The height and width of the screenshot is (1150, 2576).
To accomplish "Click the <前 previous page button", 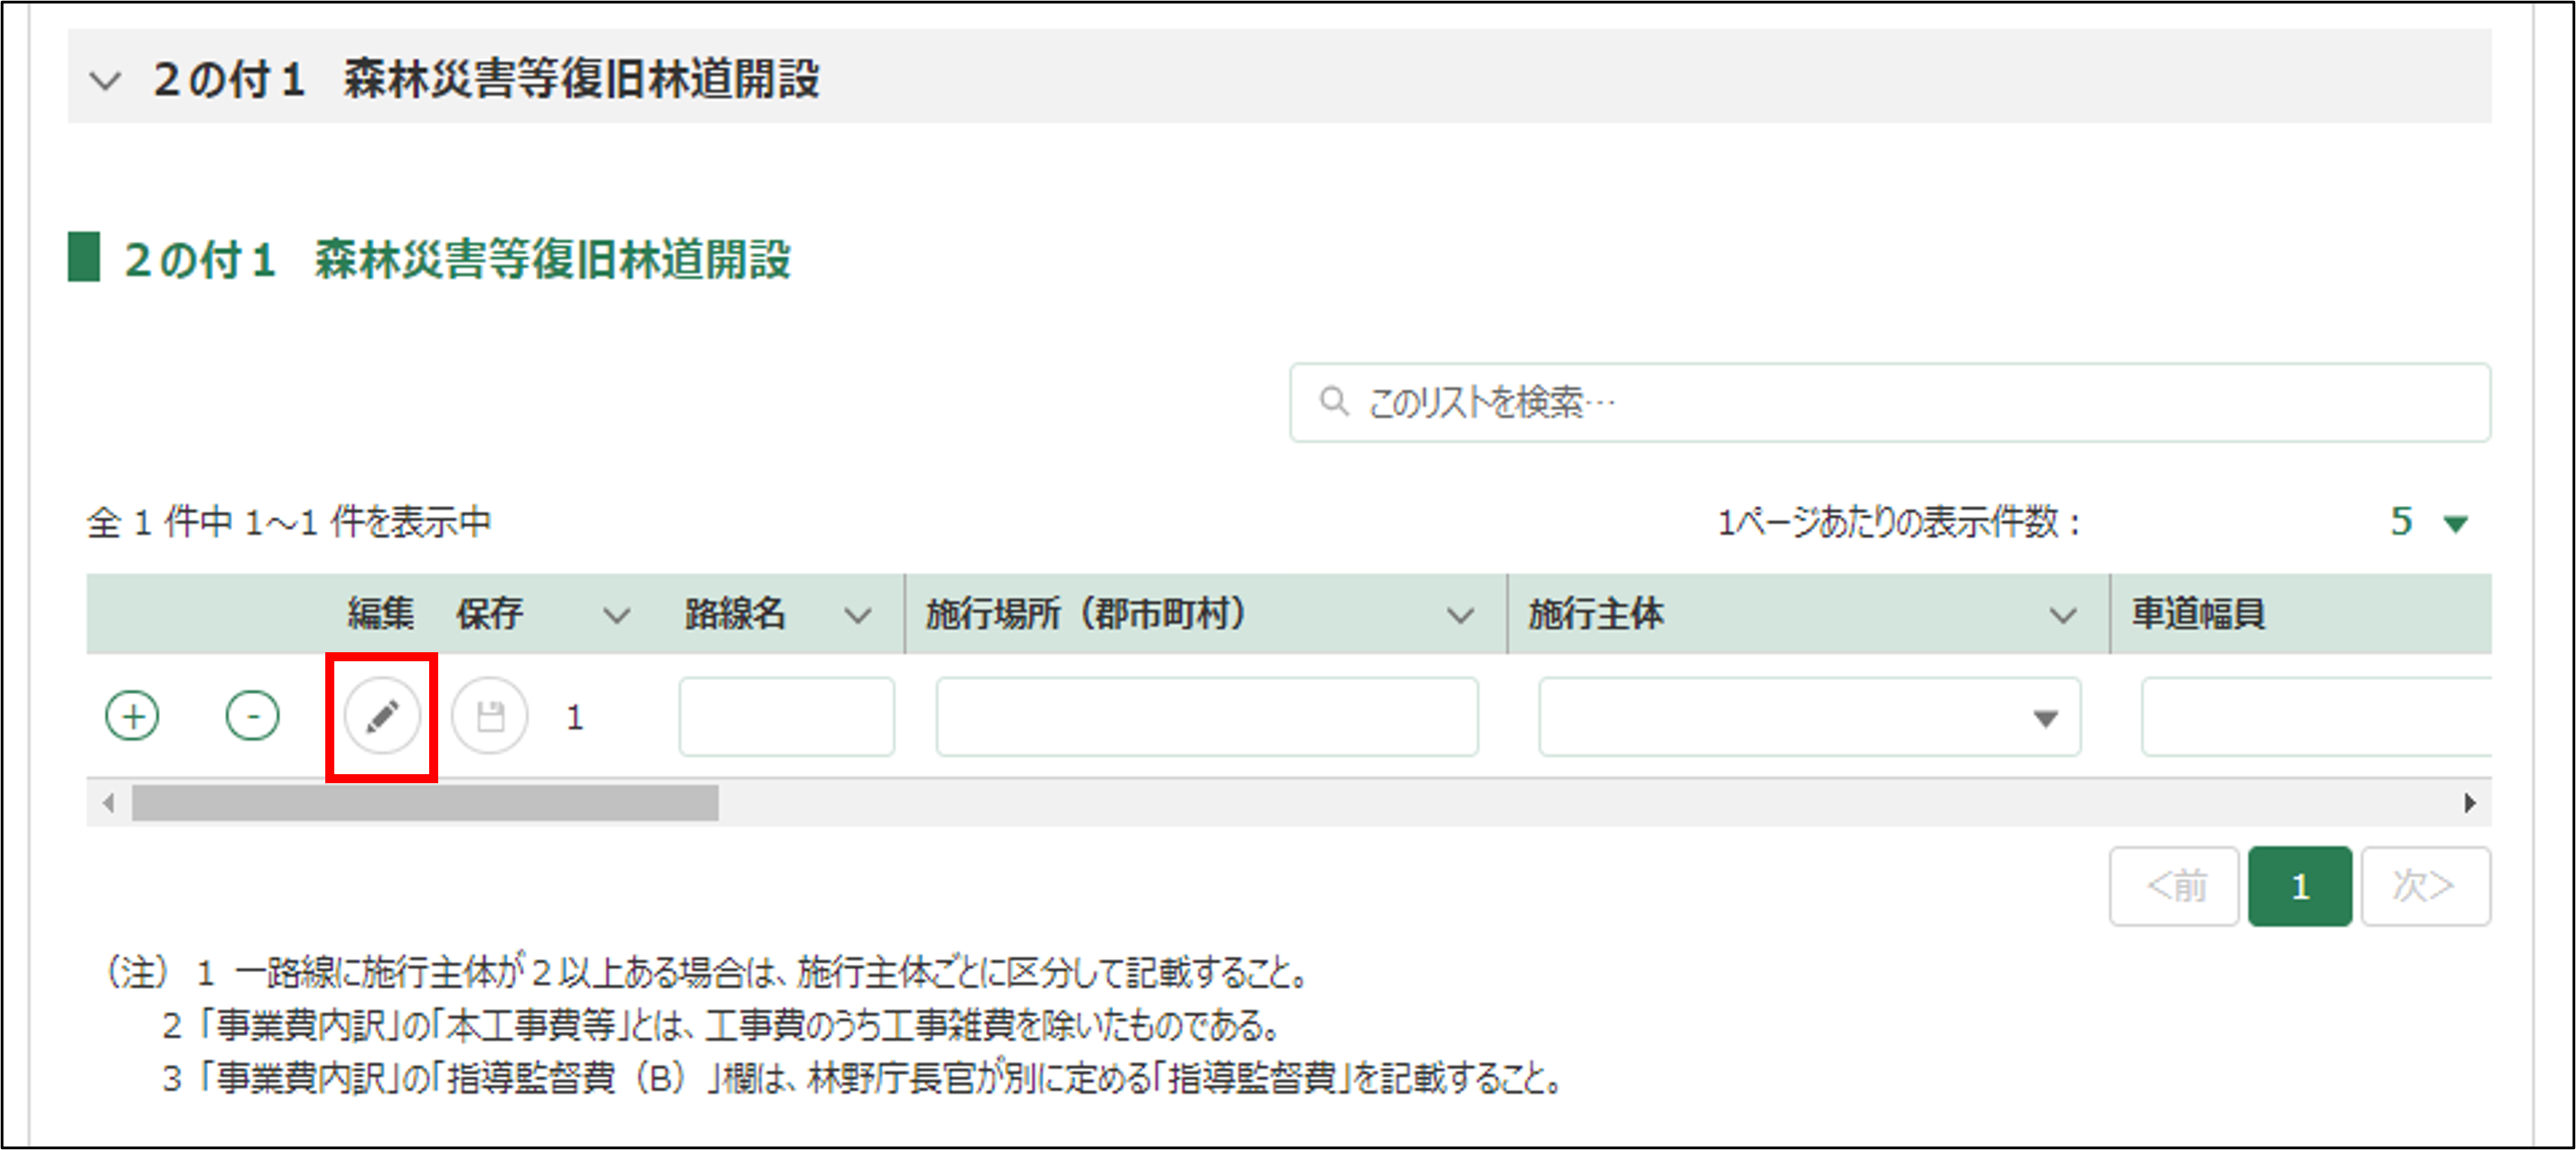I will [2174, 886].
